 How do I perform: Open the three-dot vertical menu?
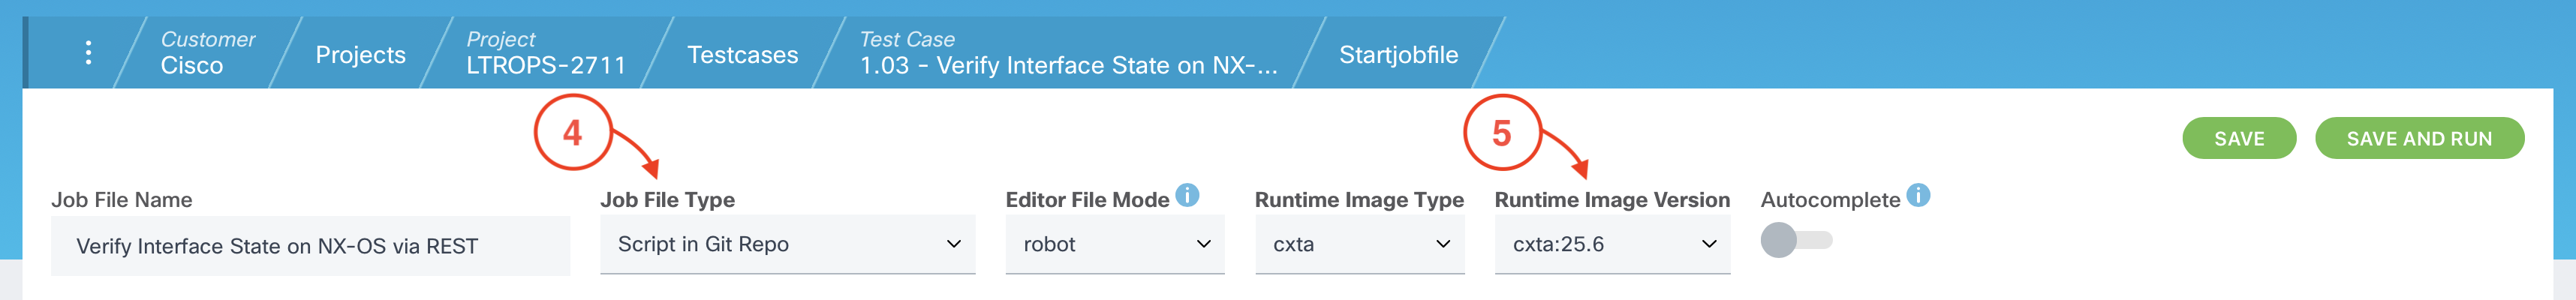click(89, 53)
